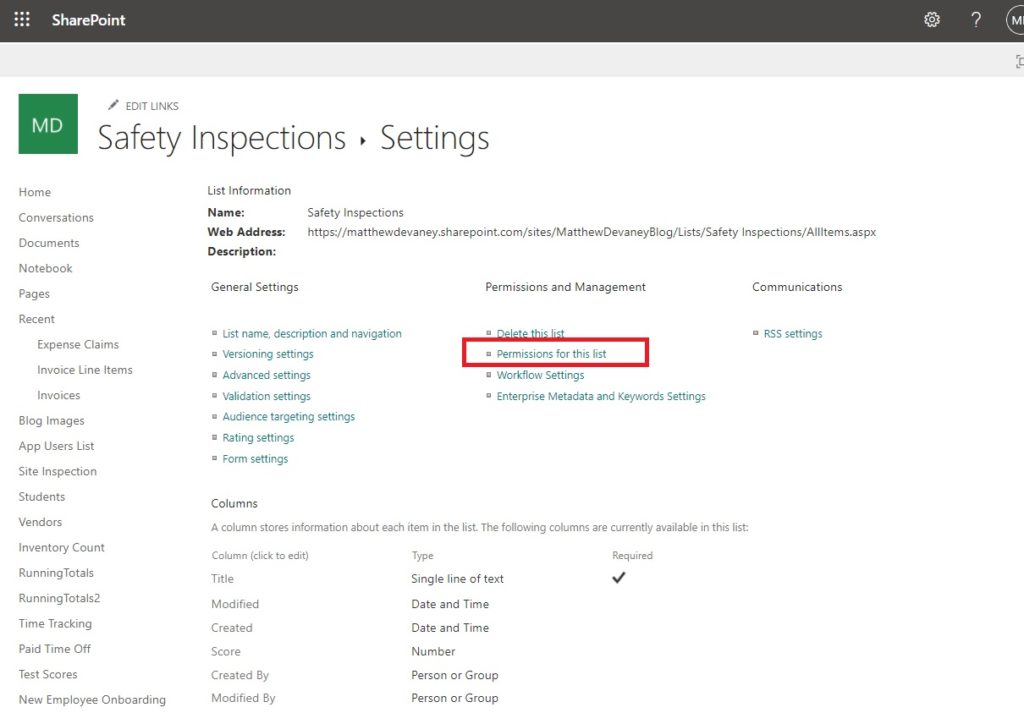Viewport: 1024px width, 713px height.
Task: Click the Number type cell for Score
Action: click(433, 652)
